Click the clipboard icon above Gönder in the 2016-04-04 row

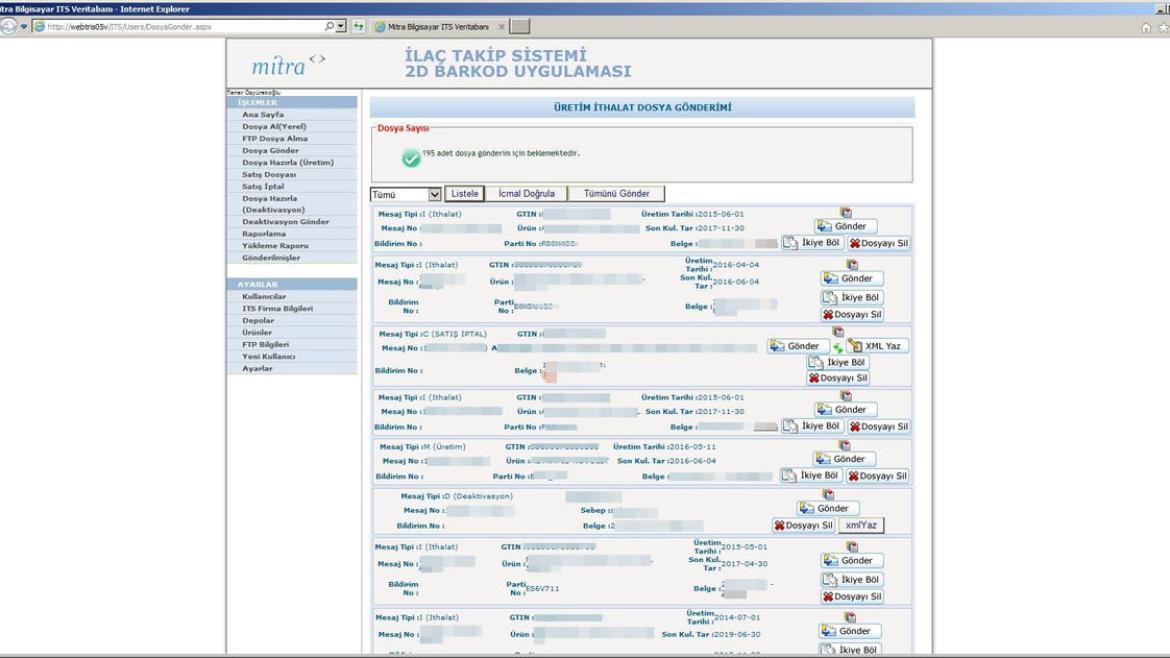(x=851, y=264)
